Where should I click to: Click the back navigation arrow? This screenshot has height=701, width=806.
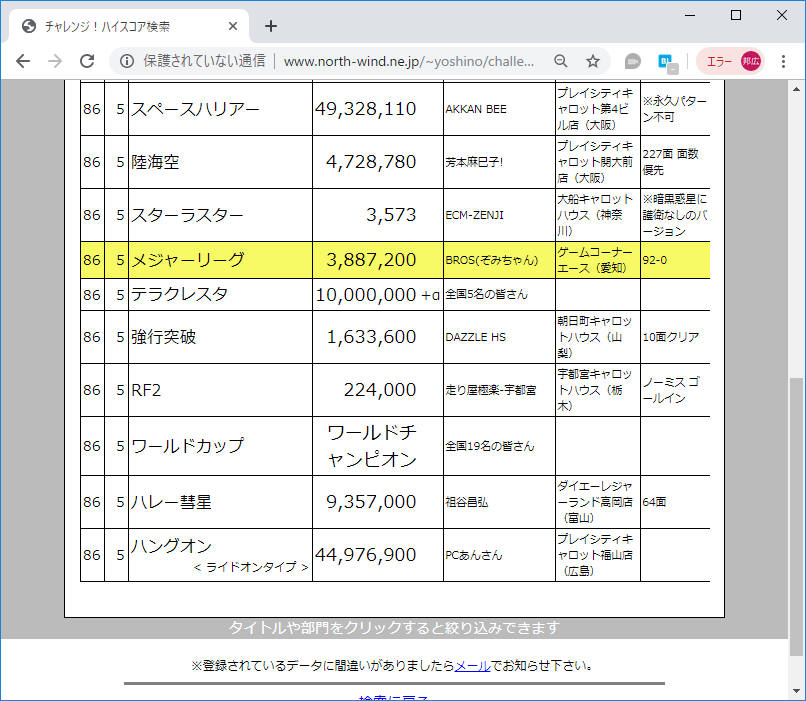tap(22, 61)
